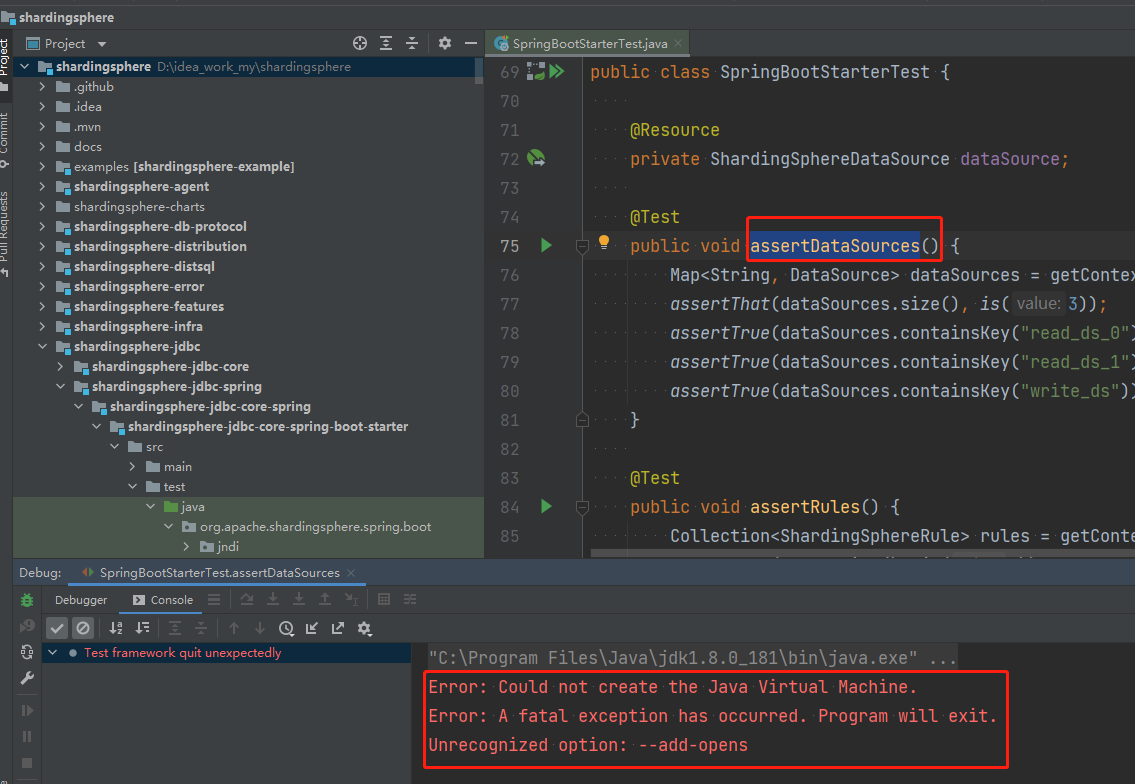Click the Step Out icon

[x=325, y=599]
